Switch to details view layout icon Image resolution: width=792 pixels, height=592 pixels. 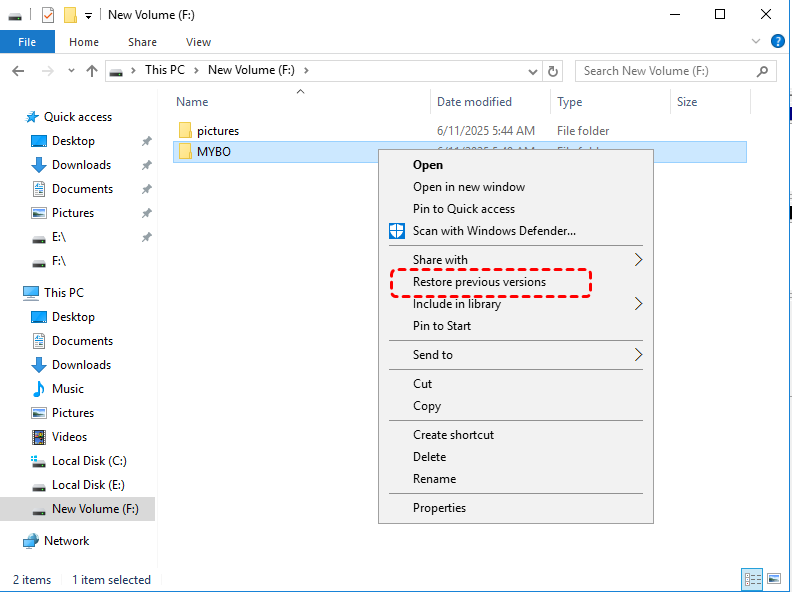coord(752,579)
